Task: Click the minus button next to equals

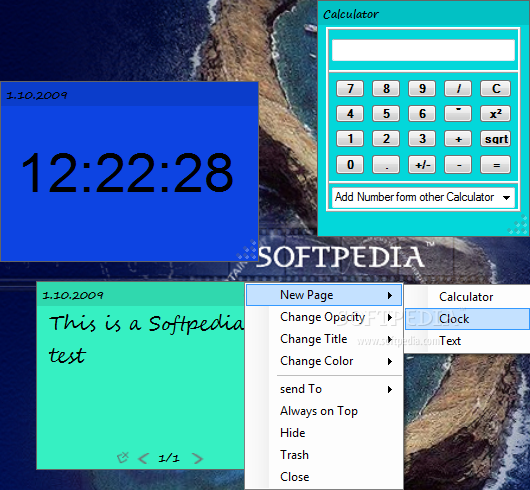Action: 458,165
